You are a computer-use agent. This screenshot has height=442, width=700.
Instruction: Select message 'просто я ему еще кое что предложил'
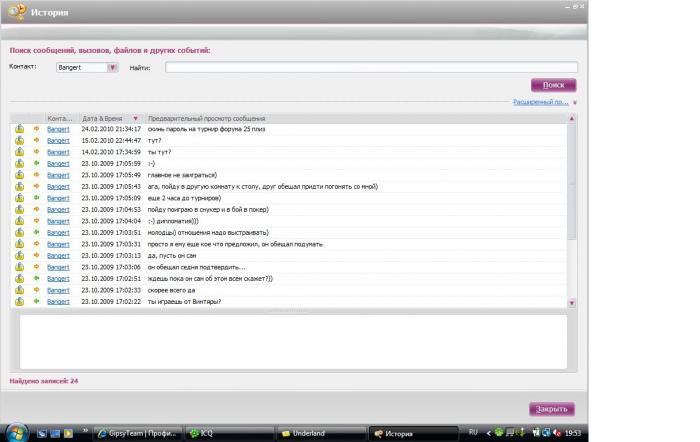(x=235, y=244)
